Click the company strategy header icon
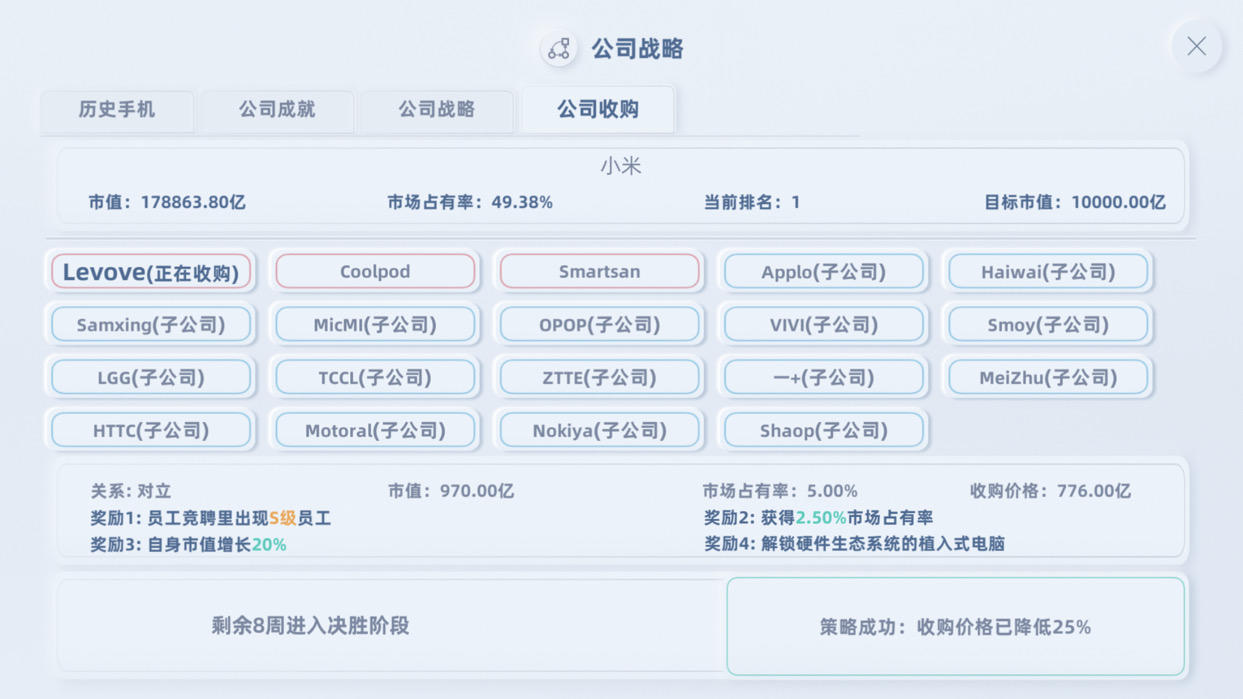 point(558,49)
